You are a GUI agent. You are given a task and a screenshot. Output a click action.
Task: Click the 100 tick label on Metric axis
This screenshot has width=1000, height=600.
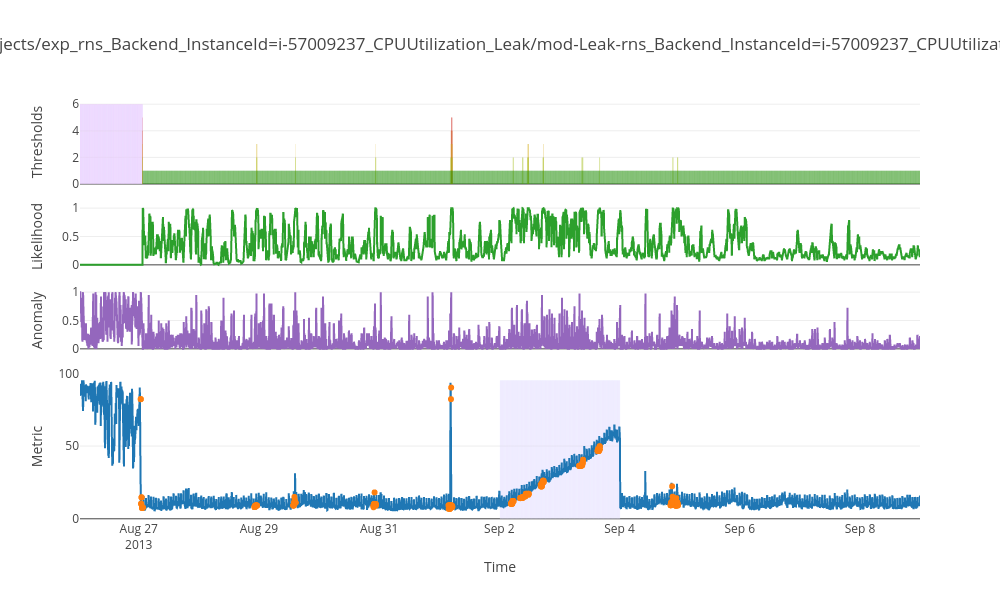coord(69,374)
